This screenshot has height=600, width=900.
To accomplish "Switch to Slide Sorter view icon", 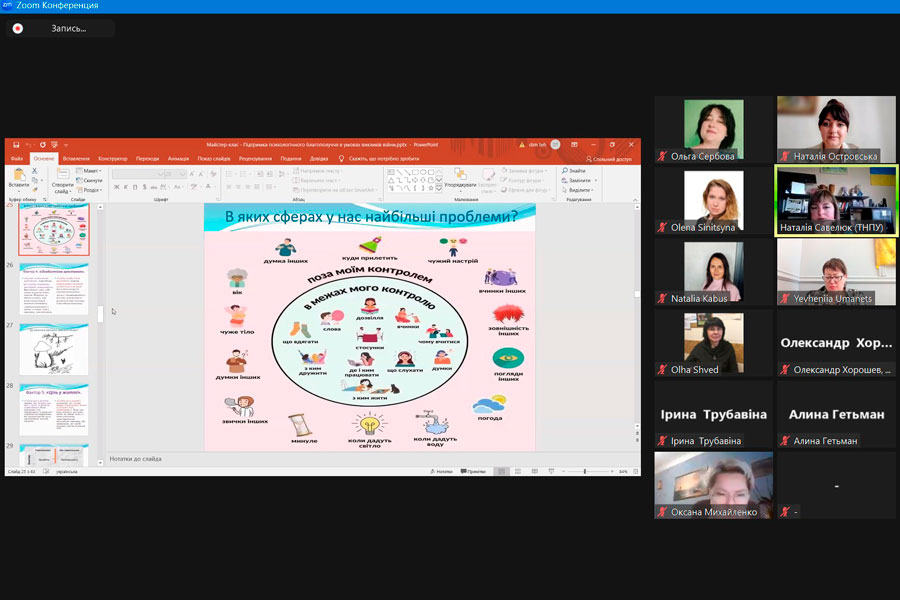I will click(518, 471).
